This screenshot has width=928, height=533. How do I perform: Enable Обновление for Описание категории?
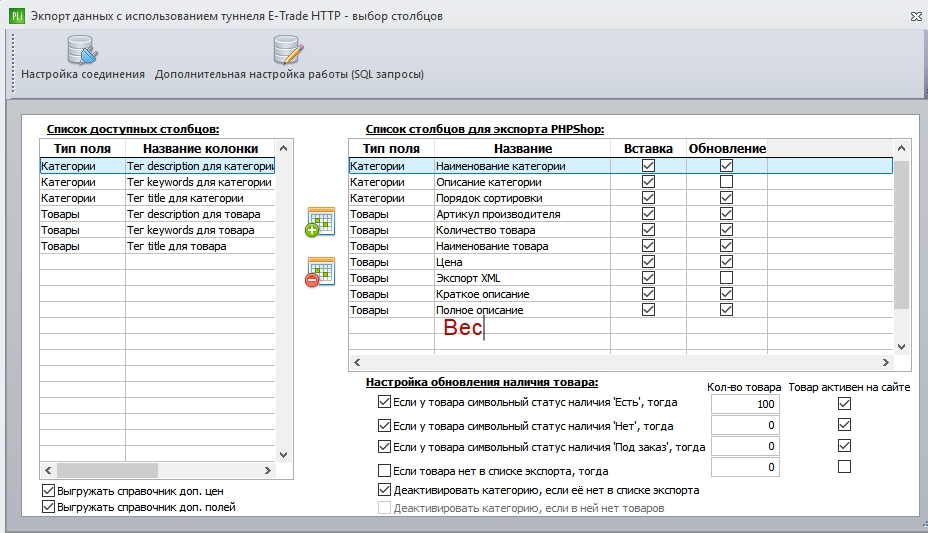click(x=726, y=182)
